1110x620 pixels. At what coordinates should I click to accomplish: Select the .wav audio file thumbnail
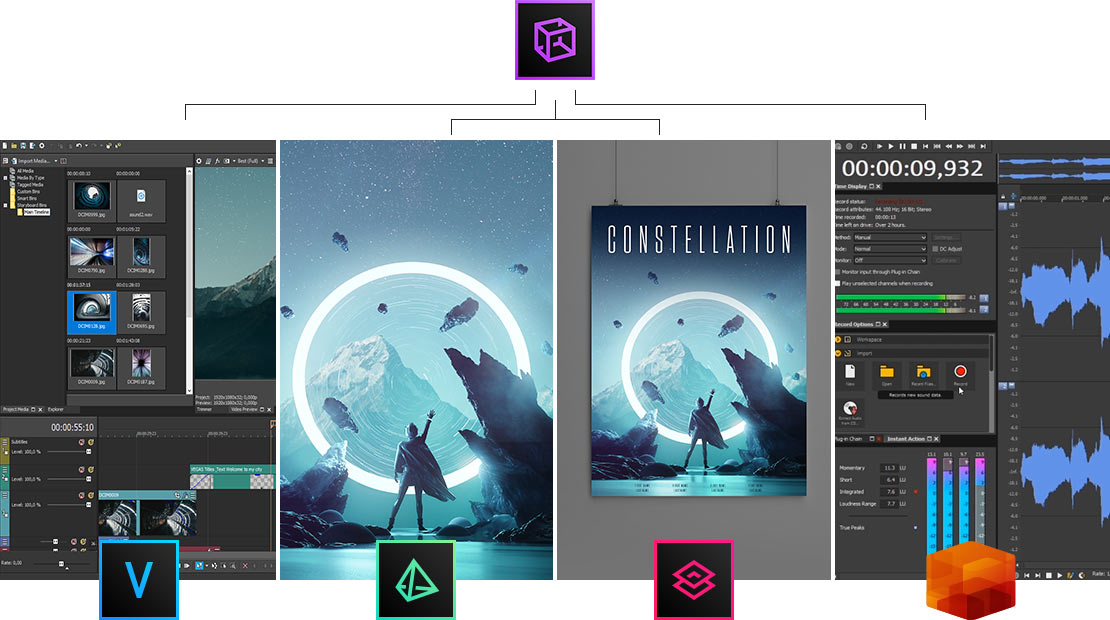coord(141,200)
